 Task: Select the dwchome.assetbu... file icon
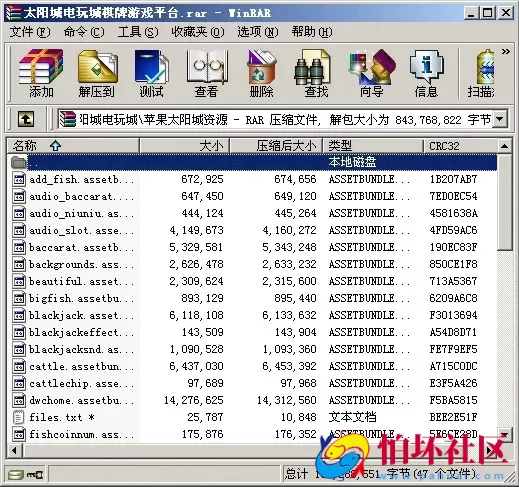(19, 400)
